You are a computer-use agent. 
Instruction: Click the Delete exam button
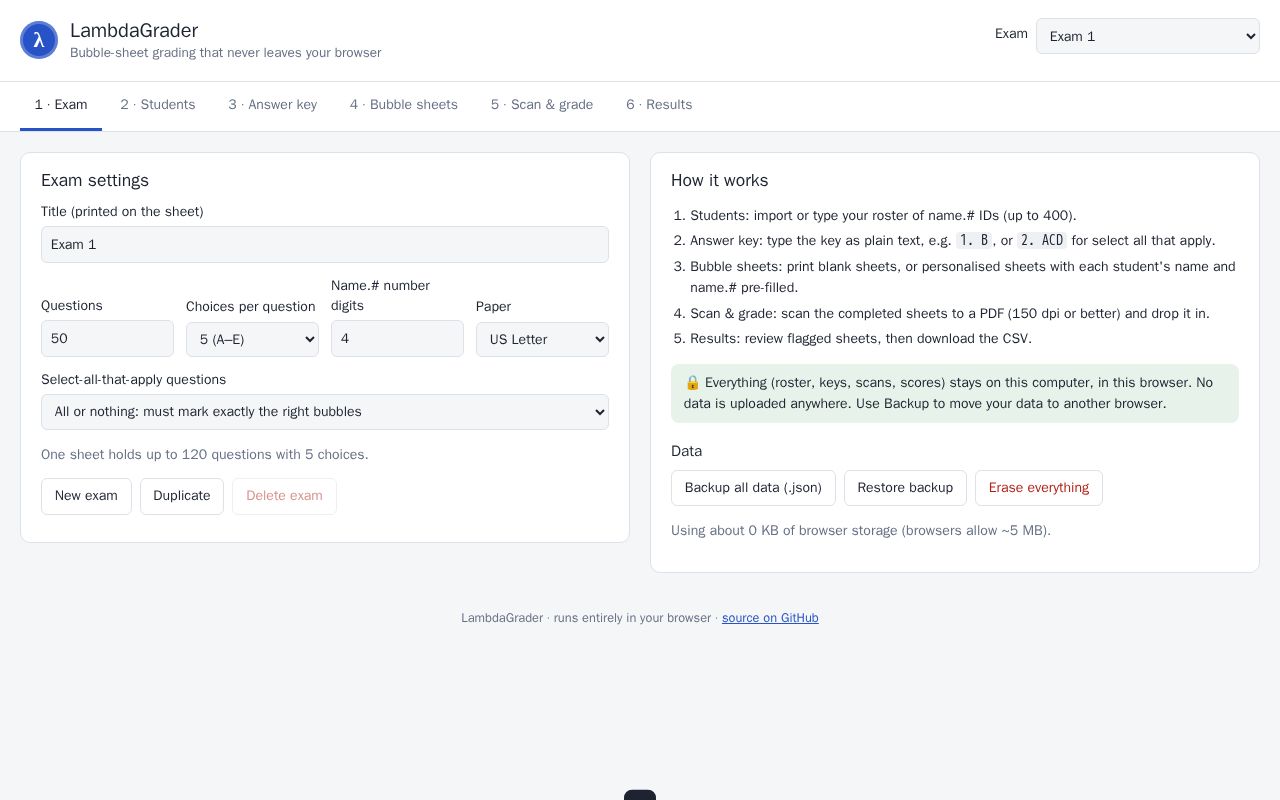point(284,496)
